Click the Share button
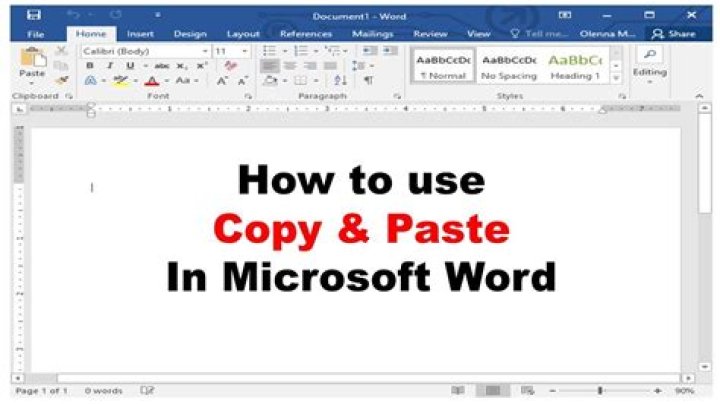This screenshot has width=720, height=404. click(x=674, y=34)
